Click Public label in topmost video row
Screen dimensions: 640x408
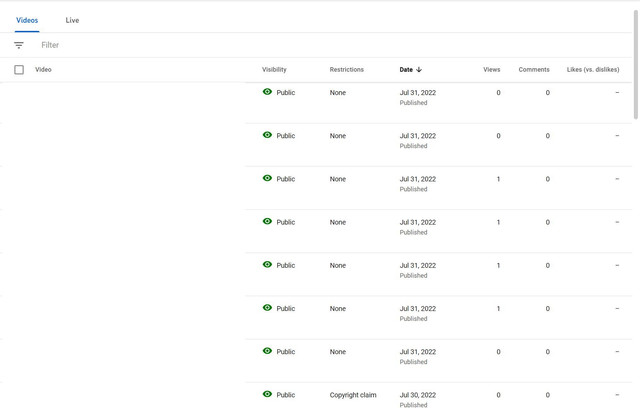click(x=286, y=93)
